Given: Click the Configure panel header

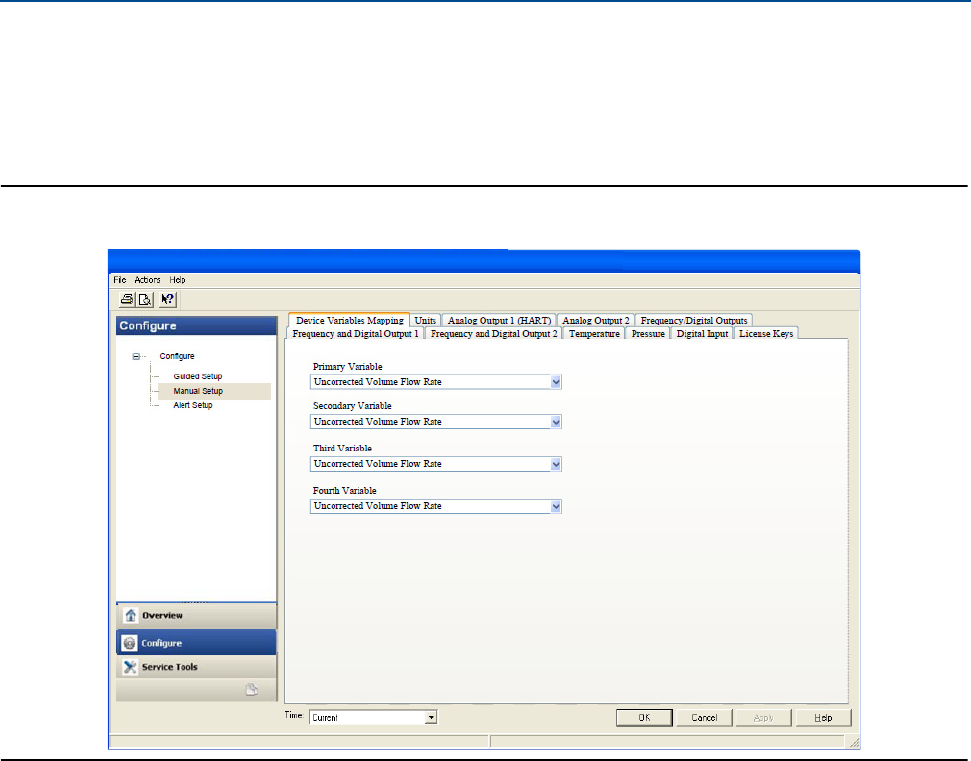Looking at the screenshot, I should point(196,326).
